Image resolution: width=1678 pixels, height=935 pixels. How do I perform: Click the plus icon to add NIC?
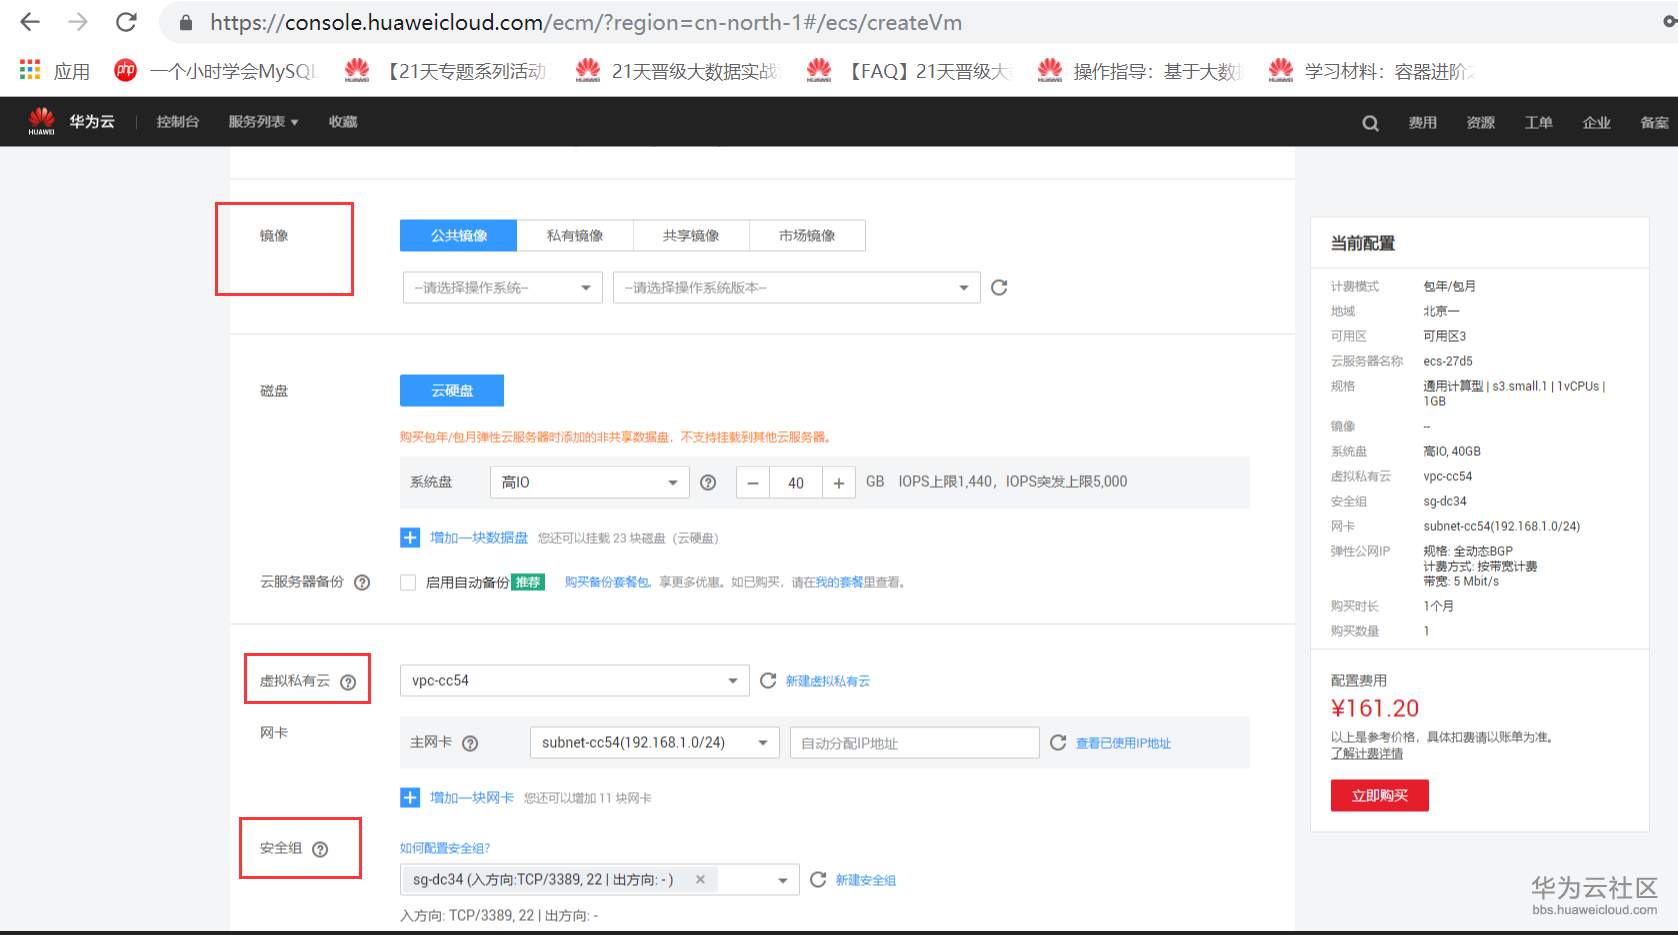410,797
